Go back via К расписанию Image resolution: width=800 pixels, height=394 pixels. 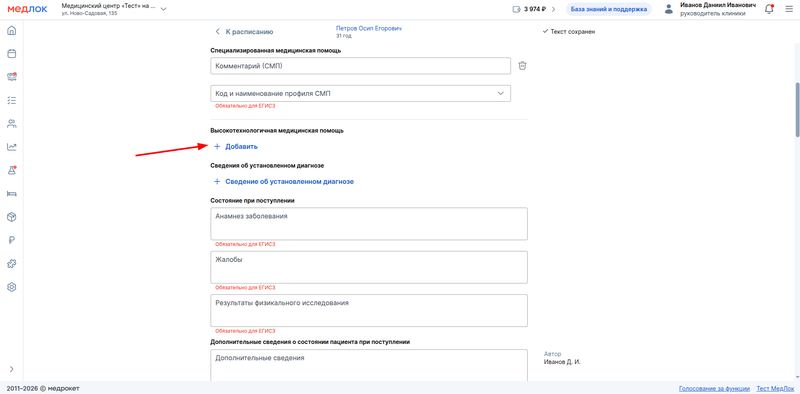pos(244,32)
